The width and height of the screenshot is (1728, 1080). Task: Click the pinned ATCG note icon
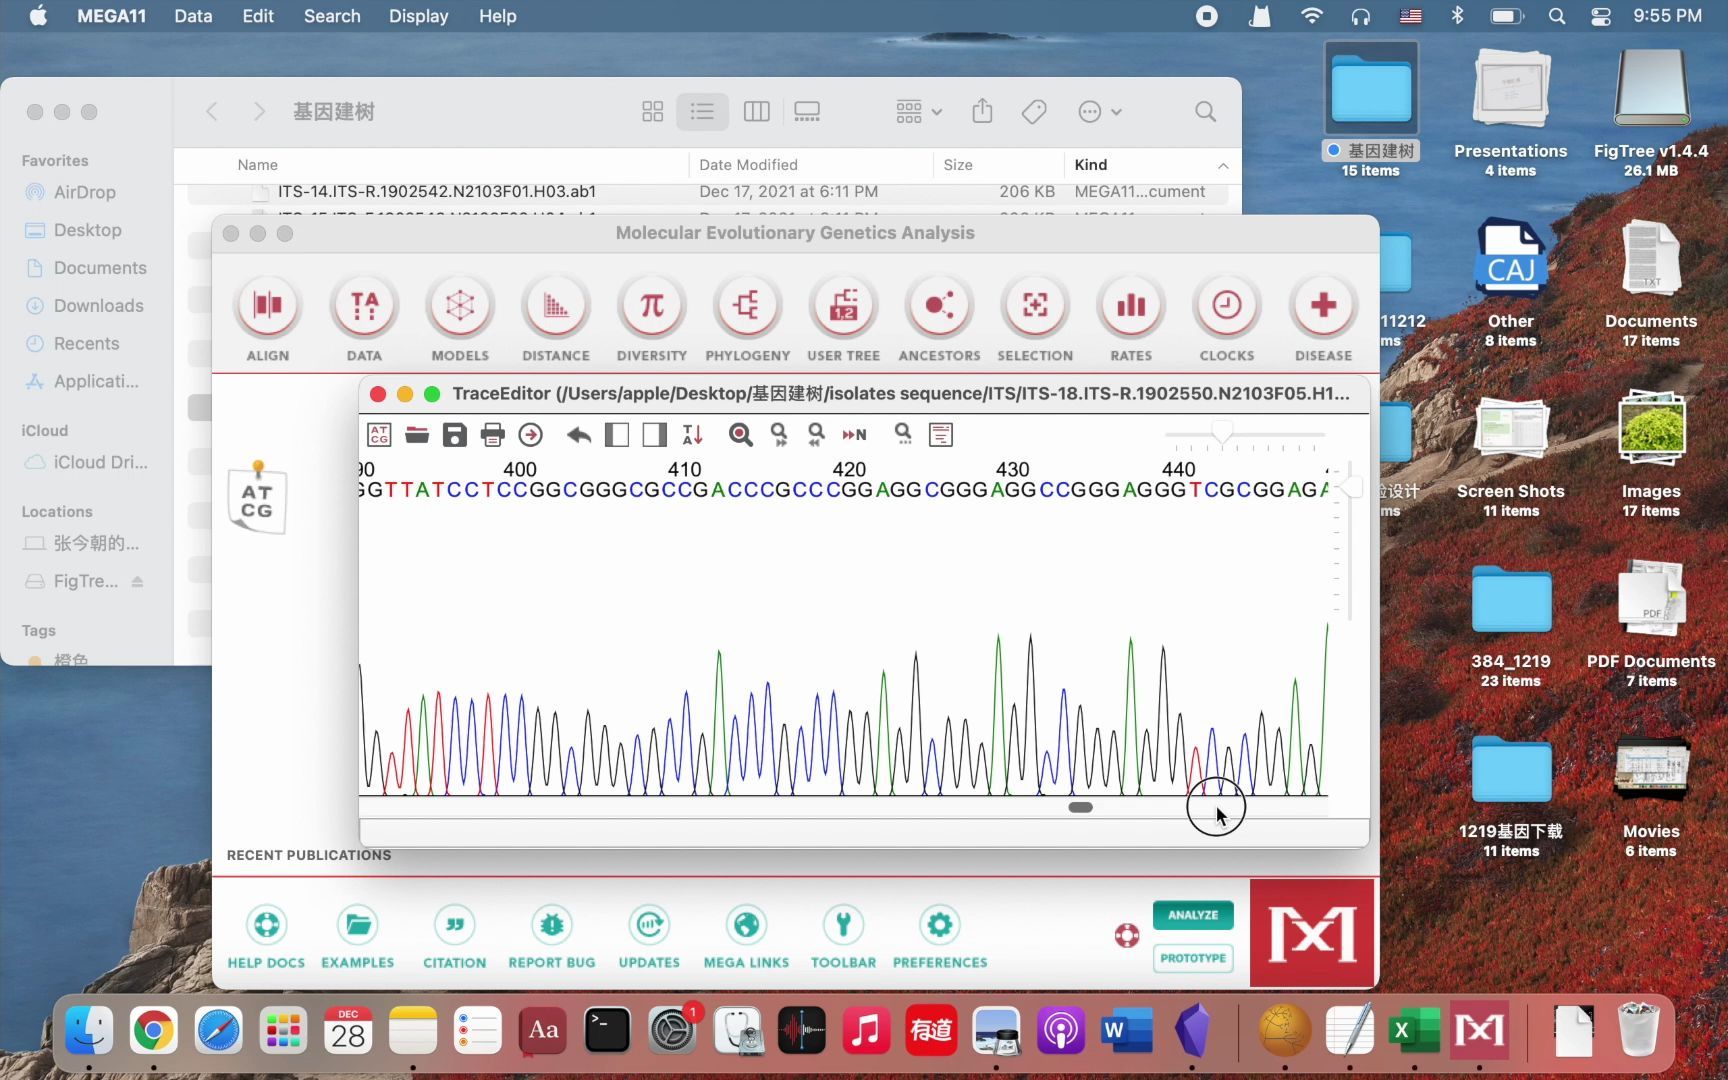pyautogui.click(x=257, y=497)
